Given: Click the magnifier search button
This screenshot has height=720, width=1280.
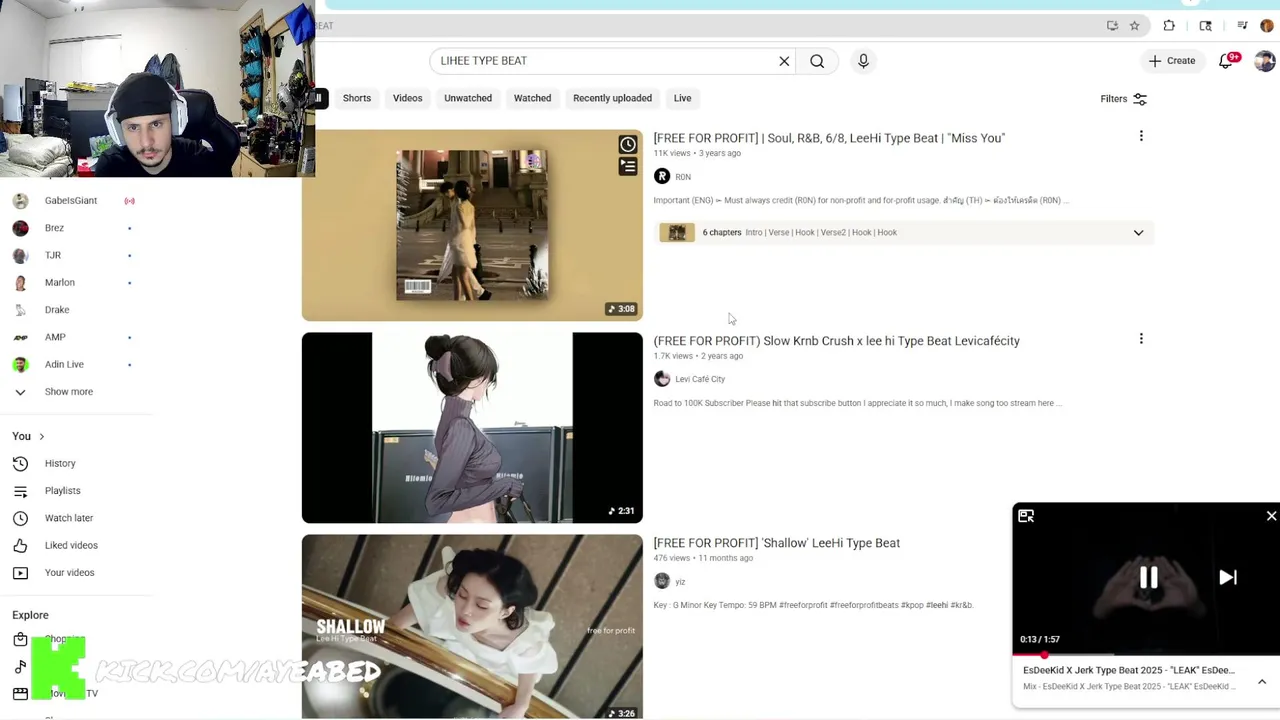Looking at the screenshot, I should click(x=817, y=61).
